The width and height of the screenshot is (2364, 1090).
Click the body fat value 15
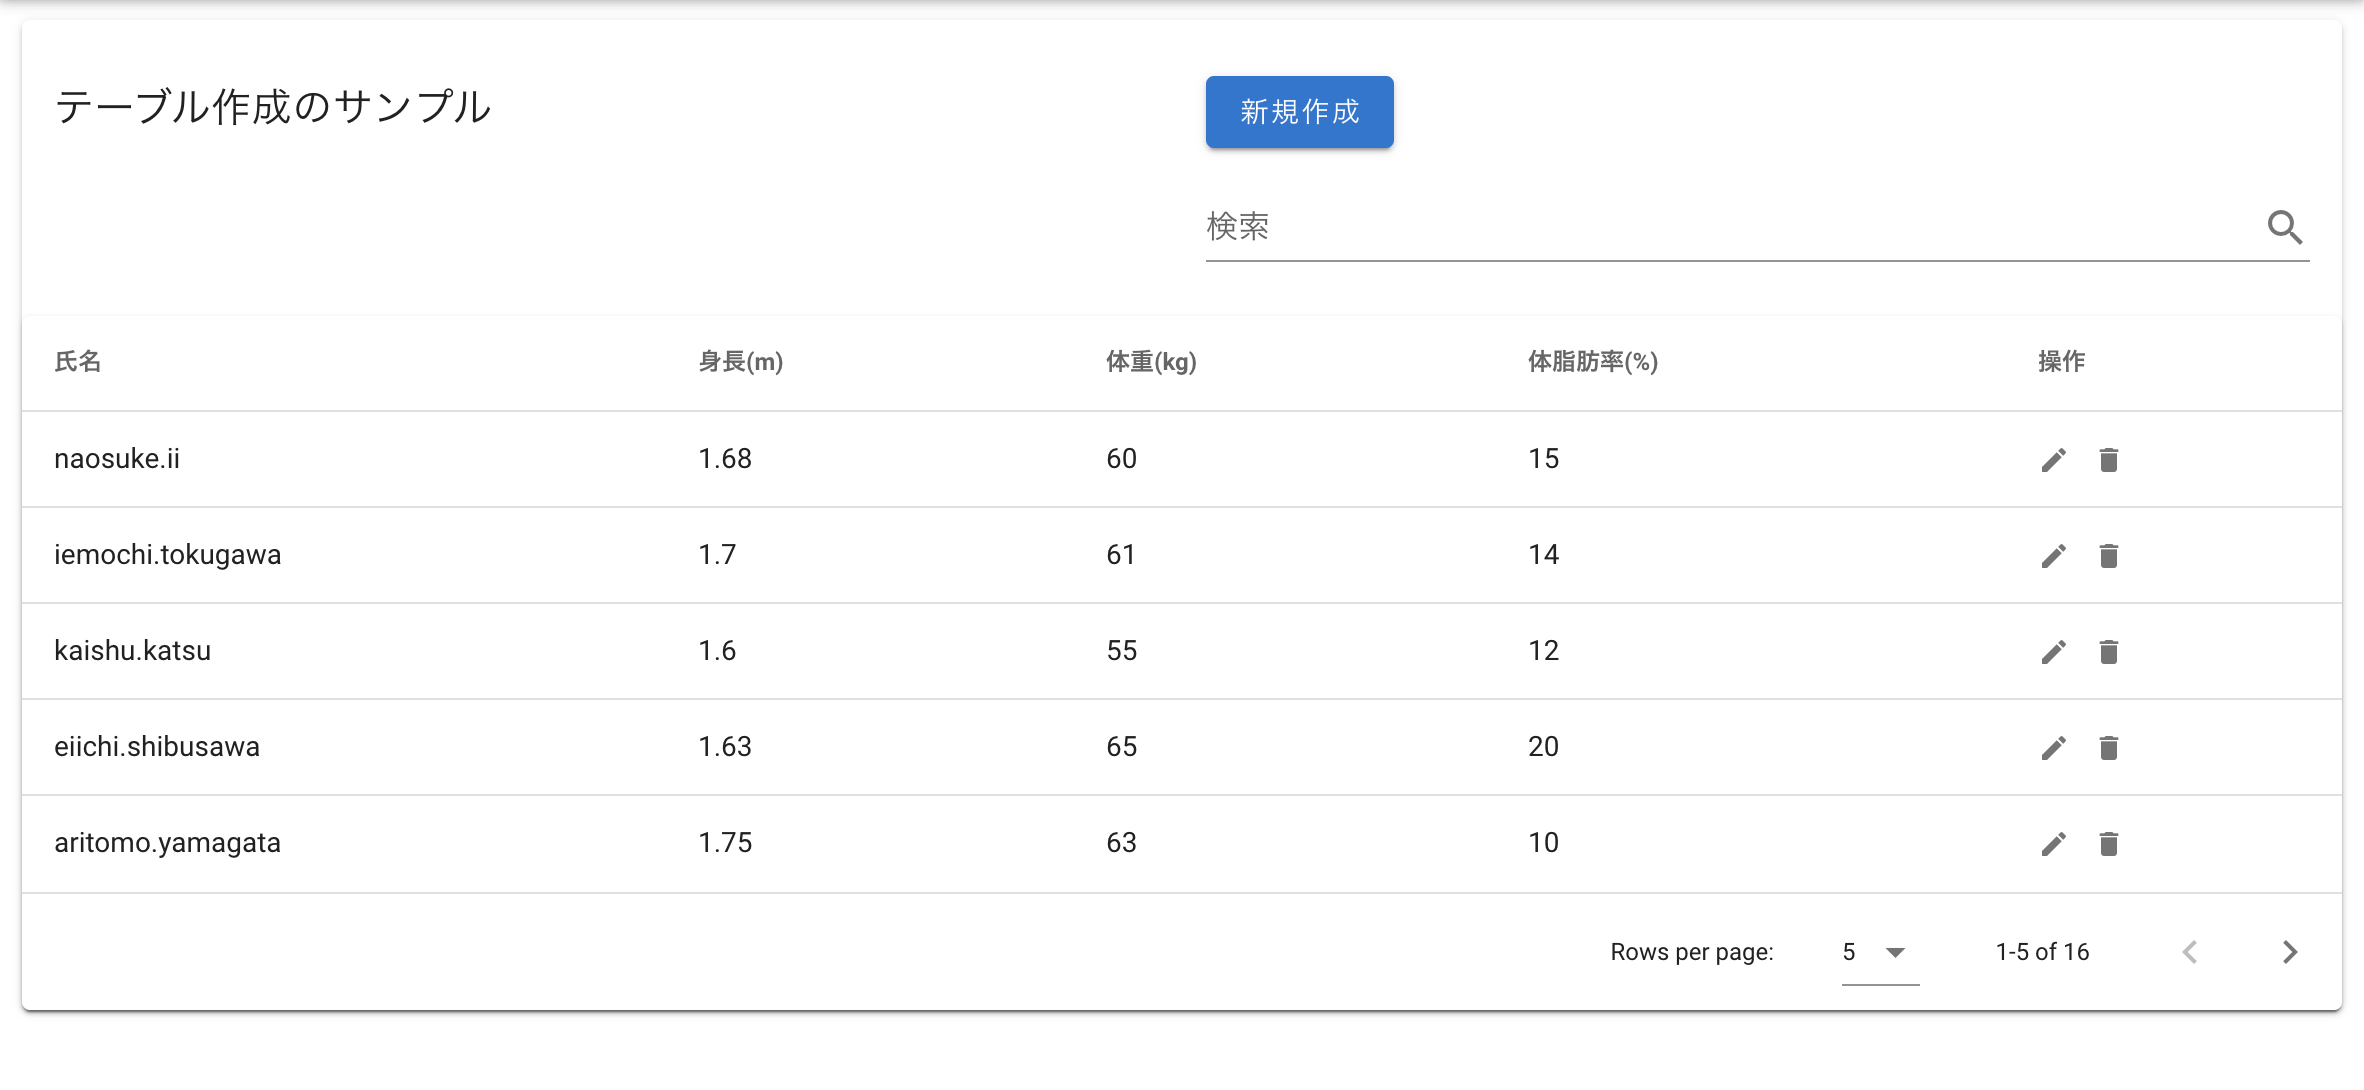click(1544, 458)
